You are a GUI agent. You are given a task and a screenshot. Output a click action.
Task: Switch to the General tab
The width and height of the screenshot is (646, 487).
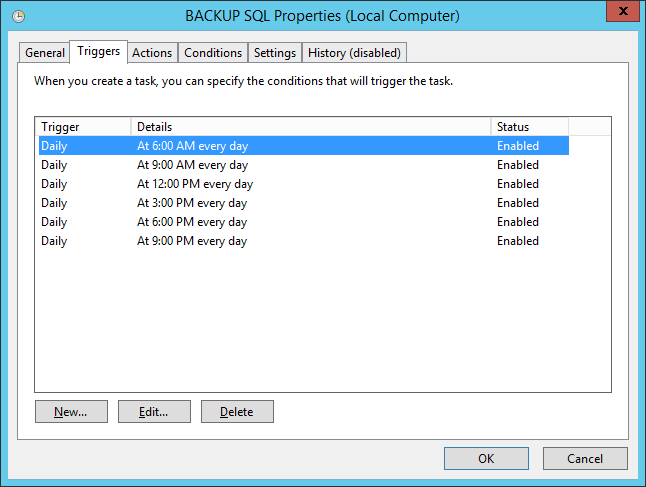[45, 53]
